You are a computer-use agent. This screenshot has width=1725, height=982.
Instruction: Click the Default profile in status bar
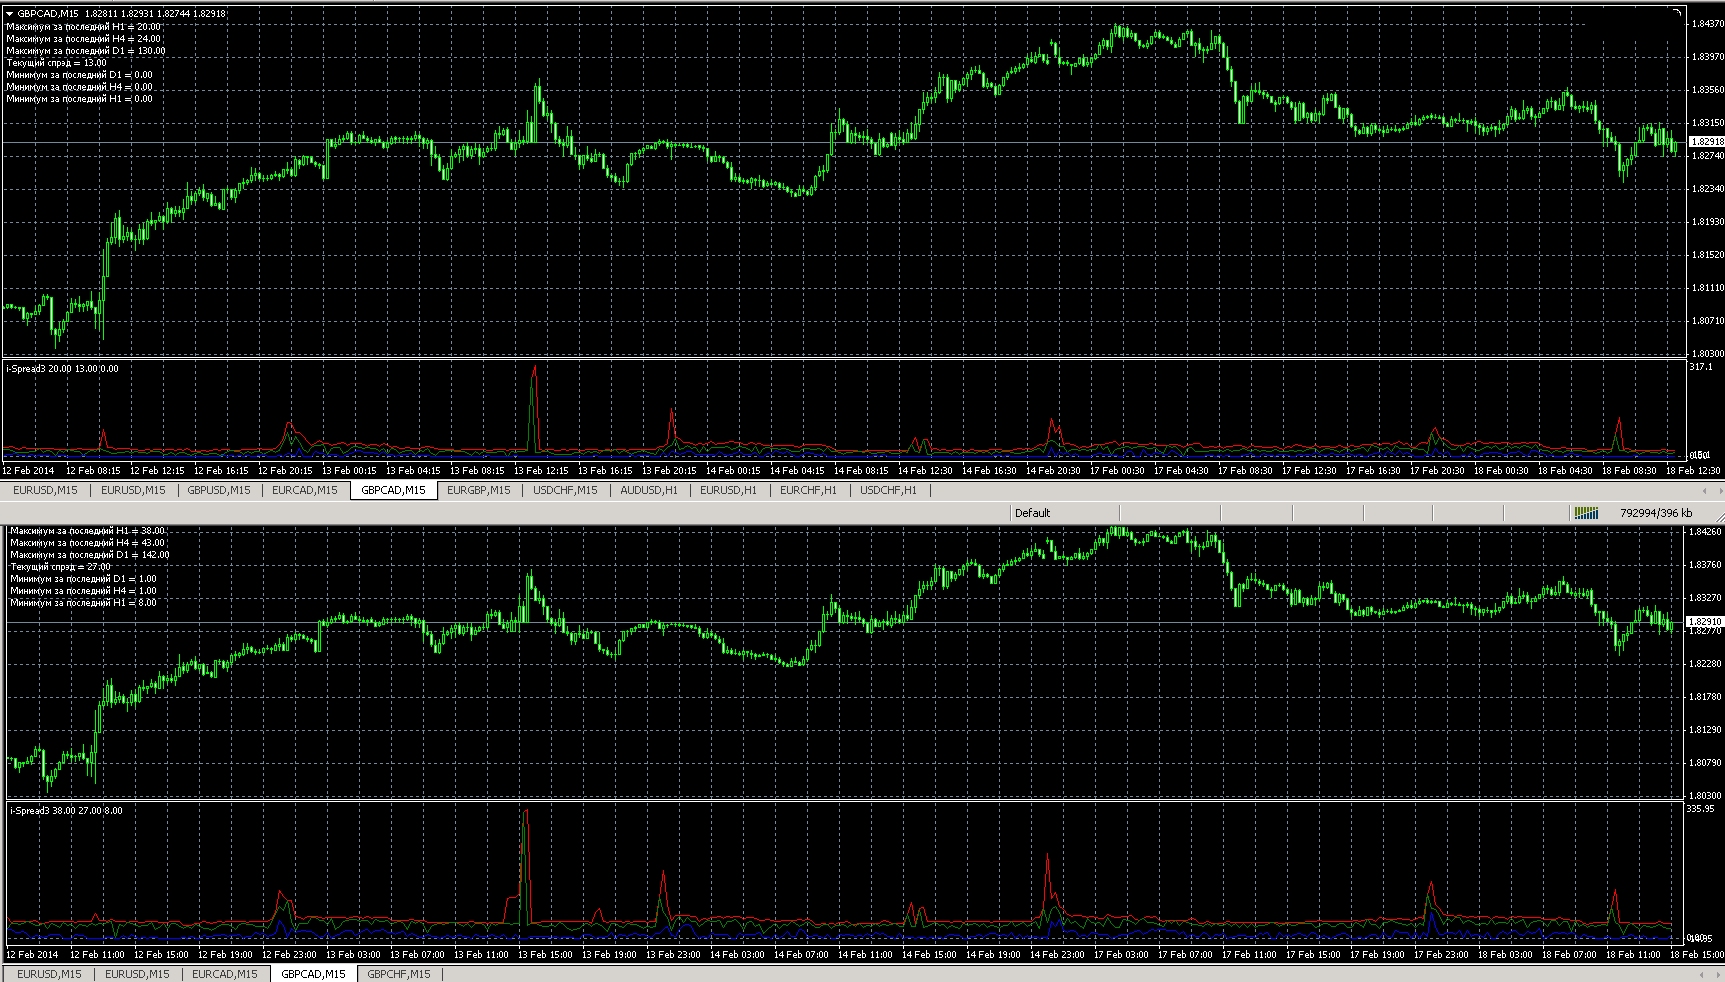1032,513
